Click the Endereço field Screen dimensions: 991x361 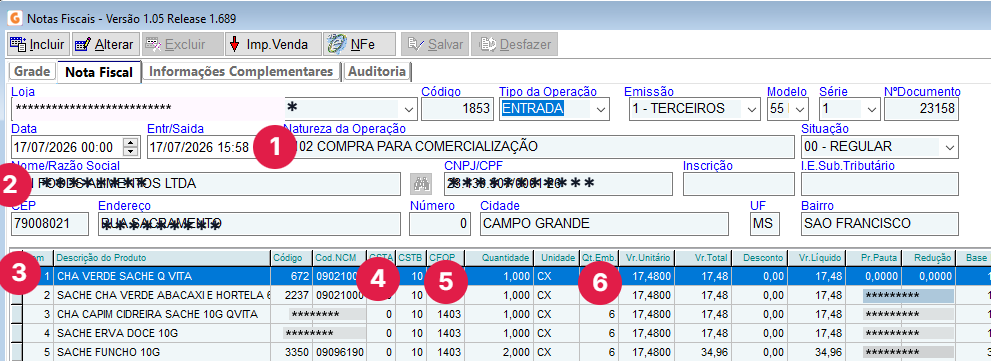250,223
